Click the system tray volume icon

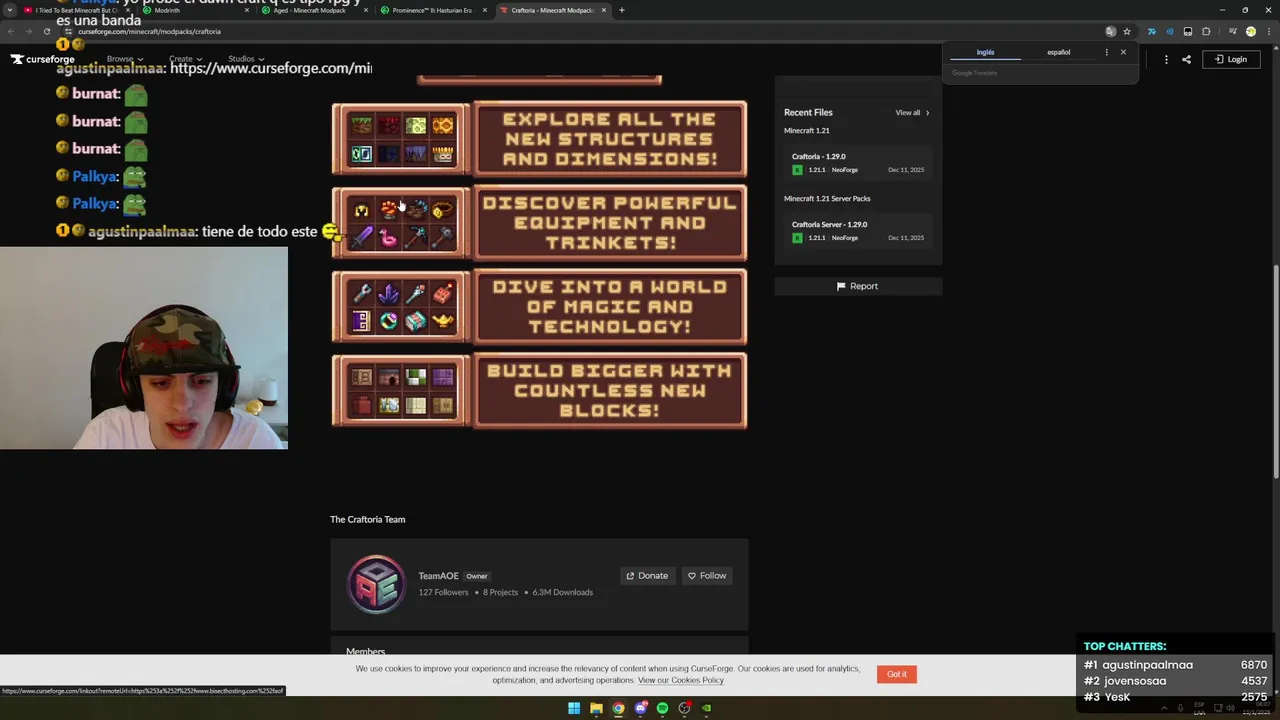point(1230,708)
